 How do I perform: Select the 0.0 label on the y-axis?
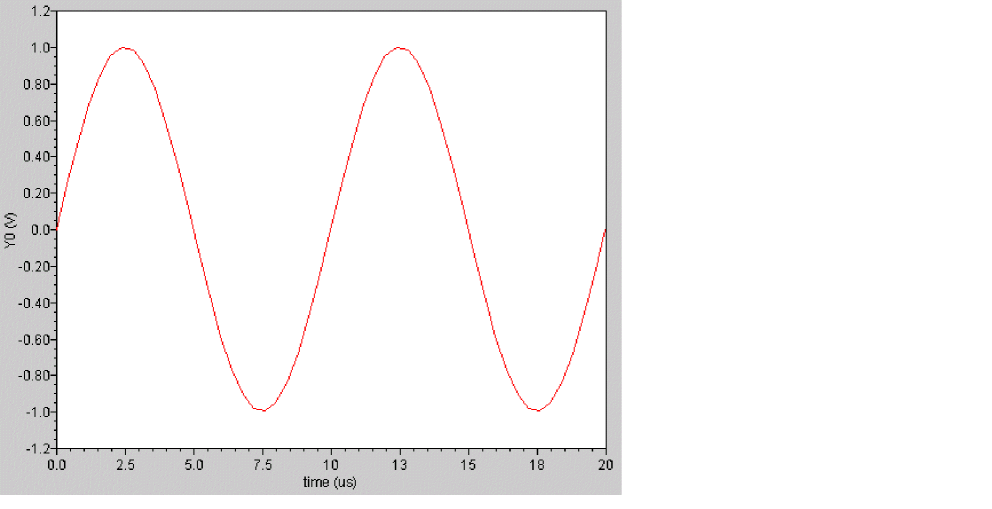coord(40,230)
